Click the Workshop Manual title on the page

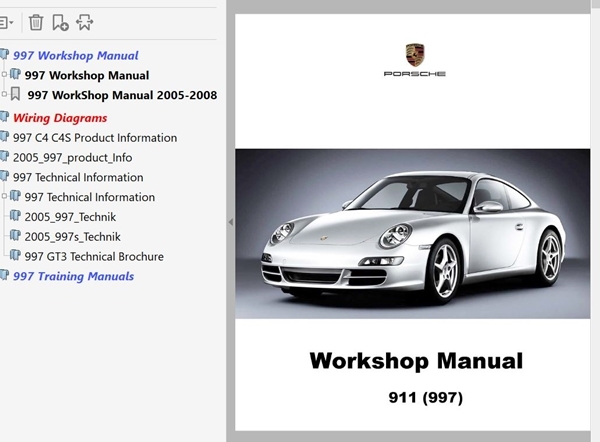pyautogui.click(x=416, y=361)
